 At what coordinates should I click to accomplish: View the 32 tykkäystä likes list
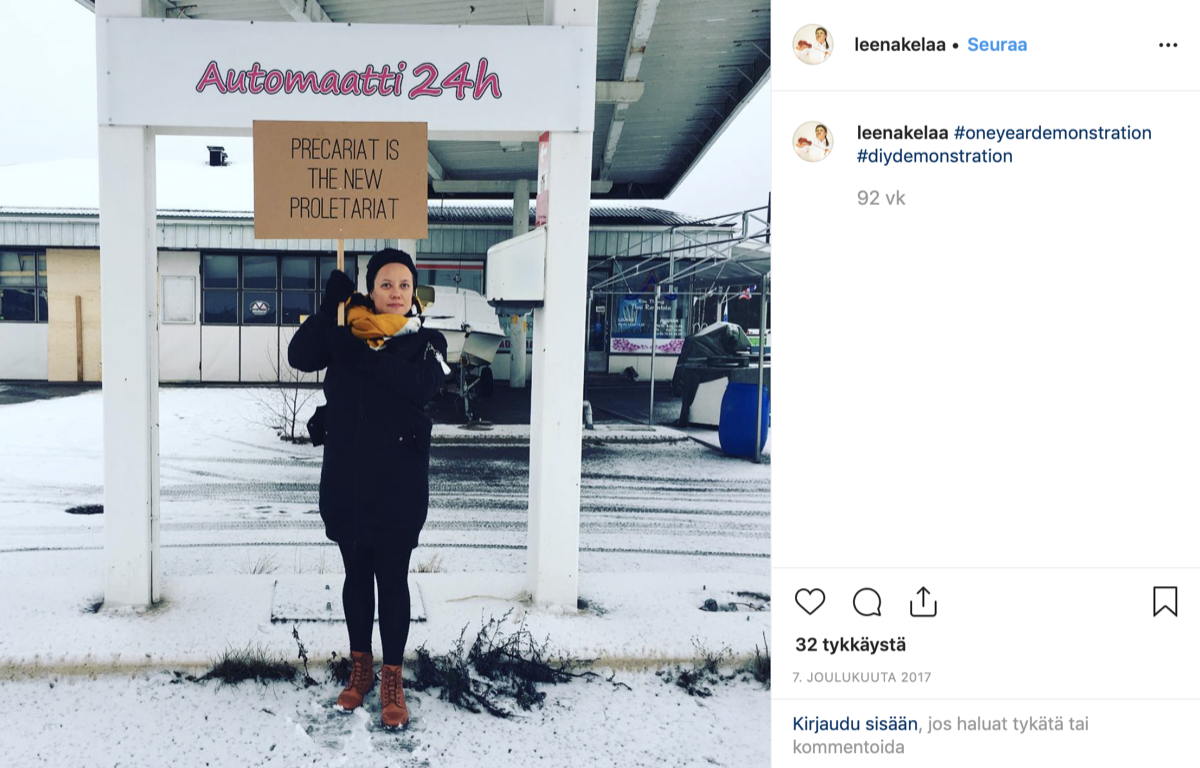(851, 645)
